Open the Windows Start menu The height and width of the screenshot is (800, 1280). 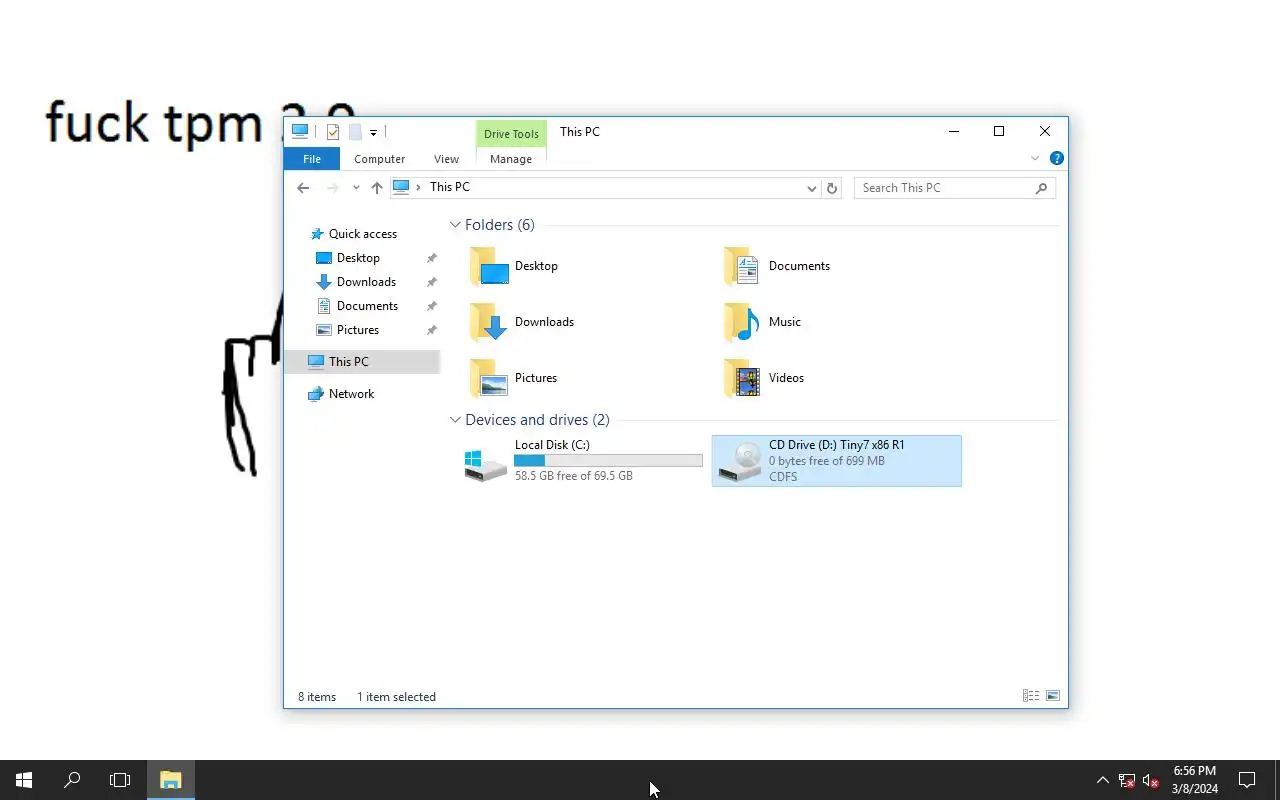tap(24, 780)
